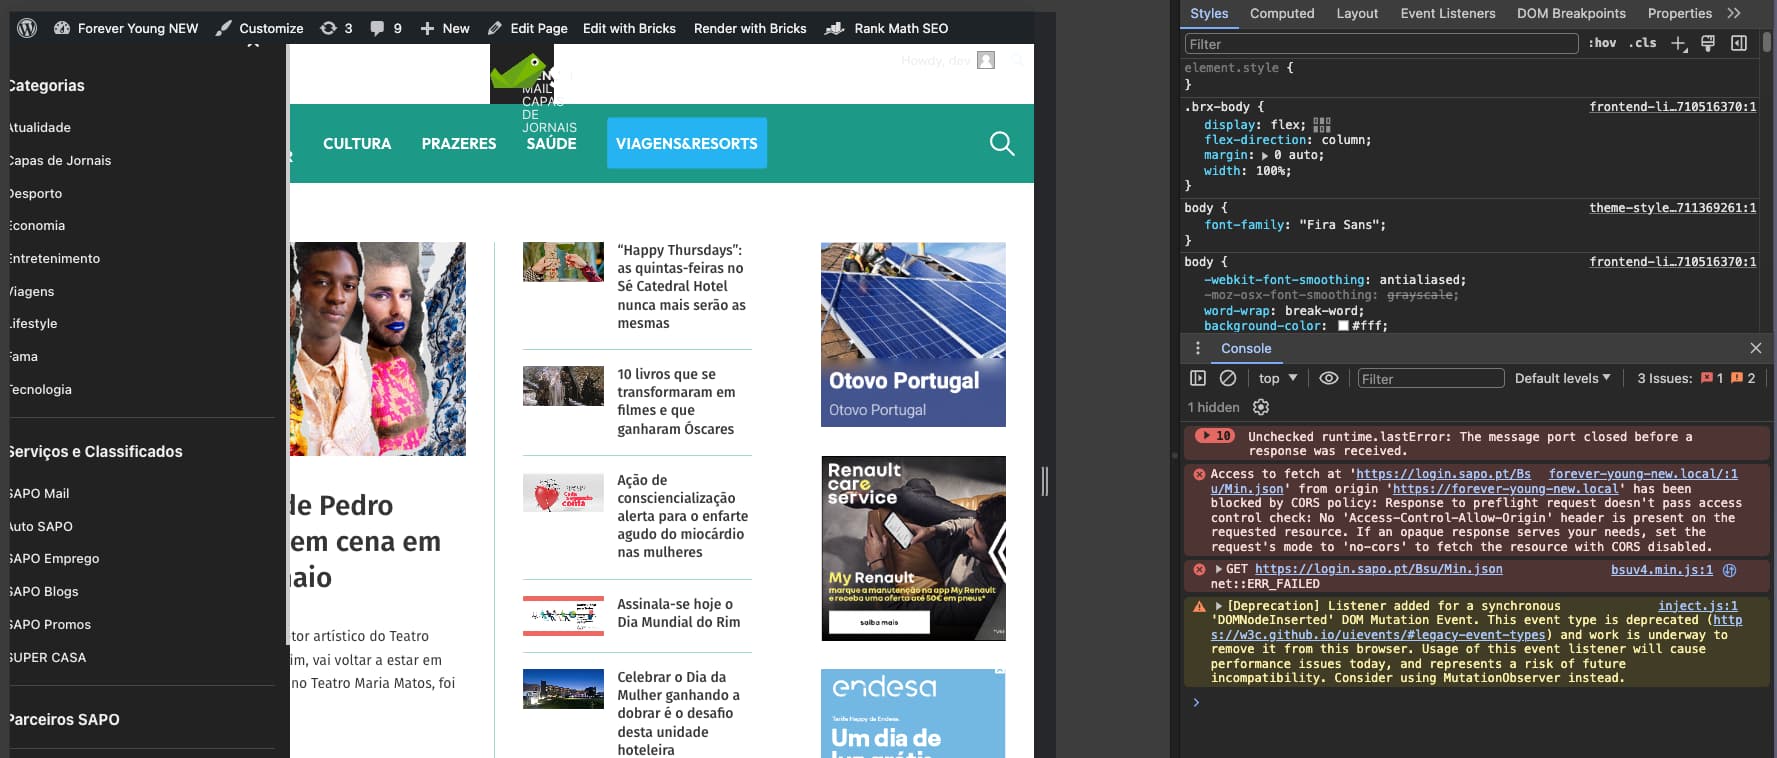Open Economia category in sidebar
The width and height of the screenshot is (1777, 758).
(x=37, y=225)
